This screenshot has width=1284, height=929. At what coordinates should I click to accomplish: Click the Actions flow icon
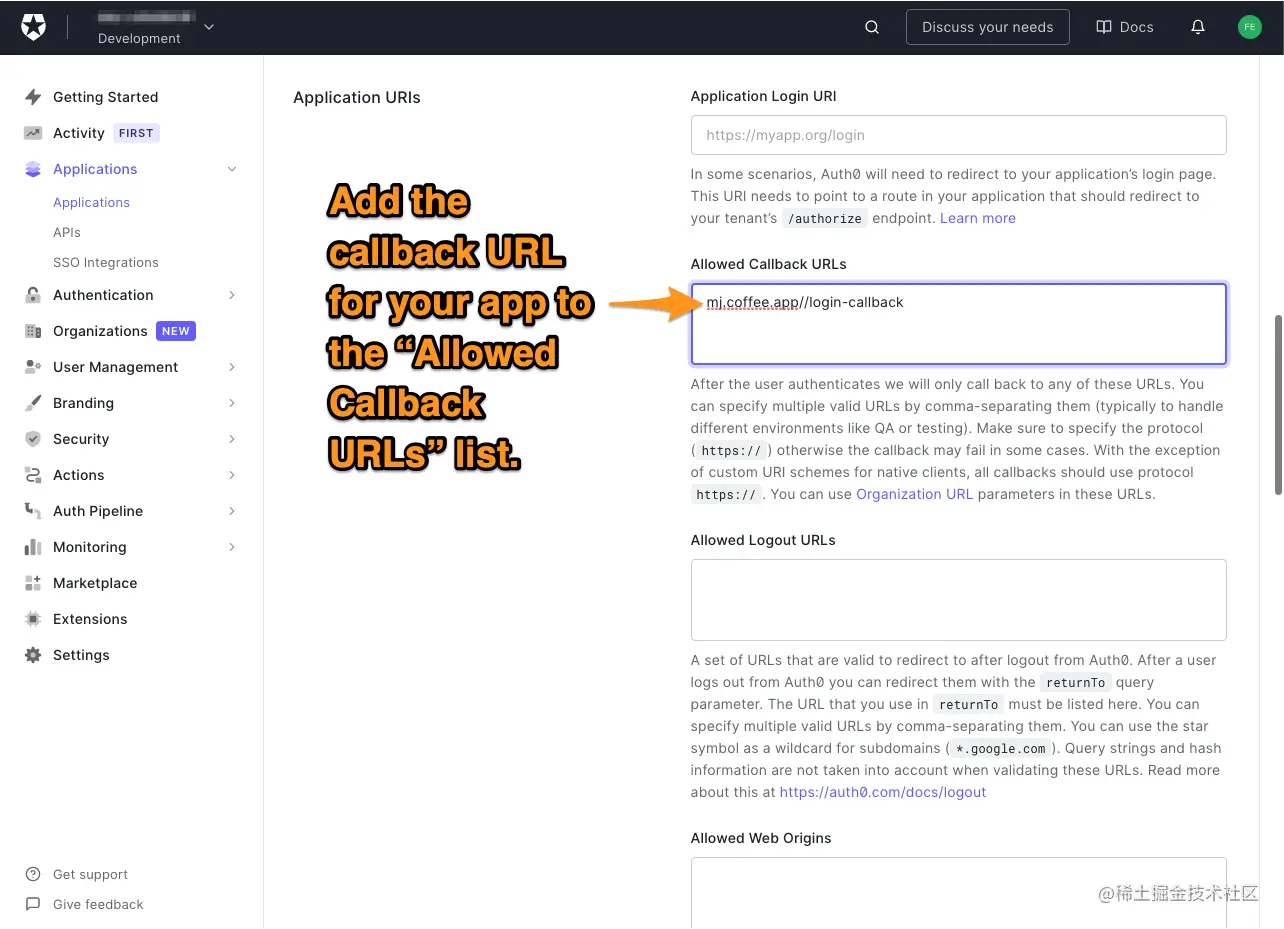point(33,475)
